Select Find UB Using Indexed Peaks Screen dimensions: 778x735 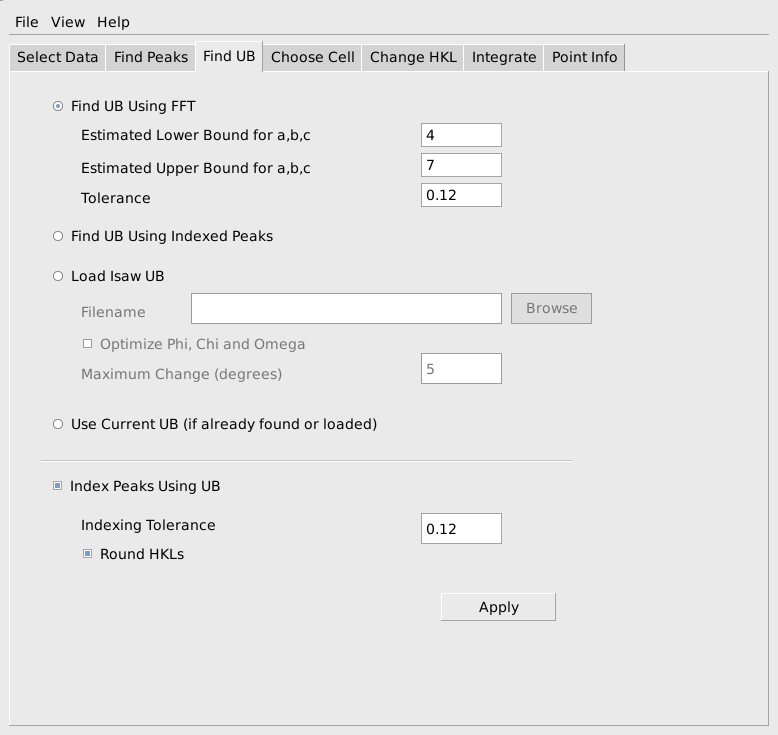tap(58, 236)
